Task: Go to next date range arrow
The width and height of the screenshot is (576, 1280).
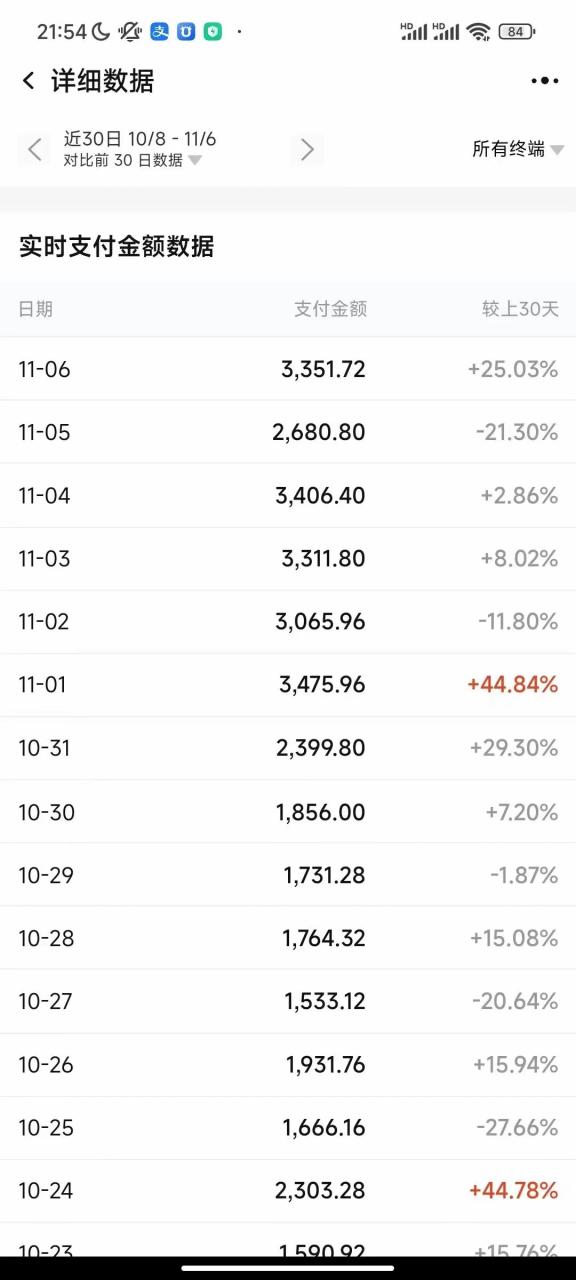Action: (307, 150)
